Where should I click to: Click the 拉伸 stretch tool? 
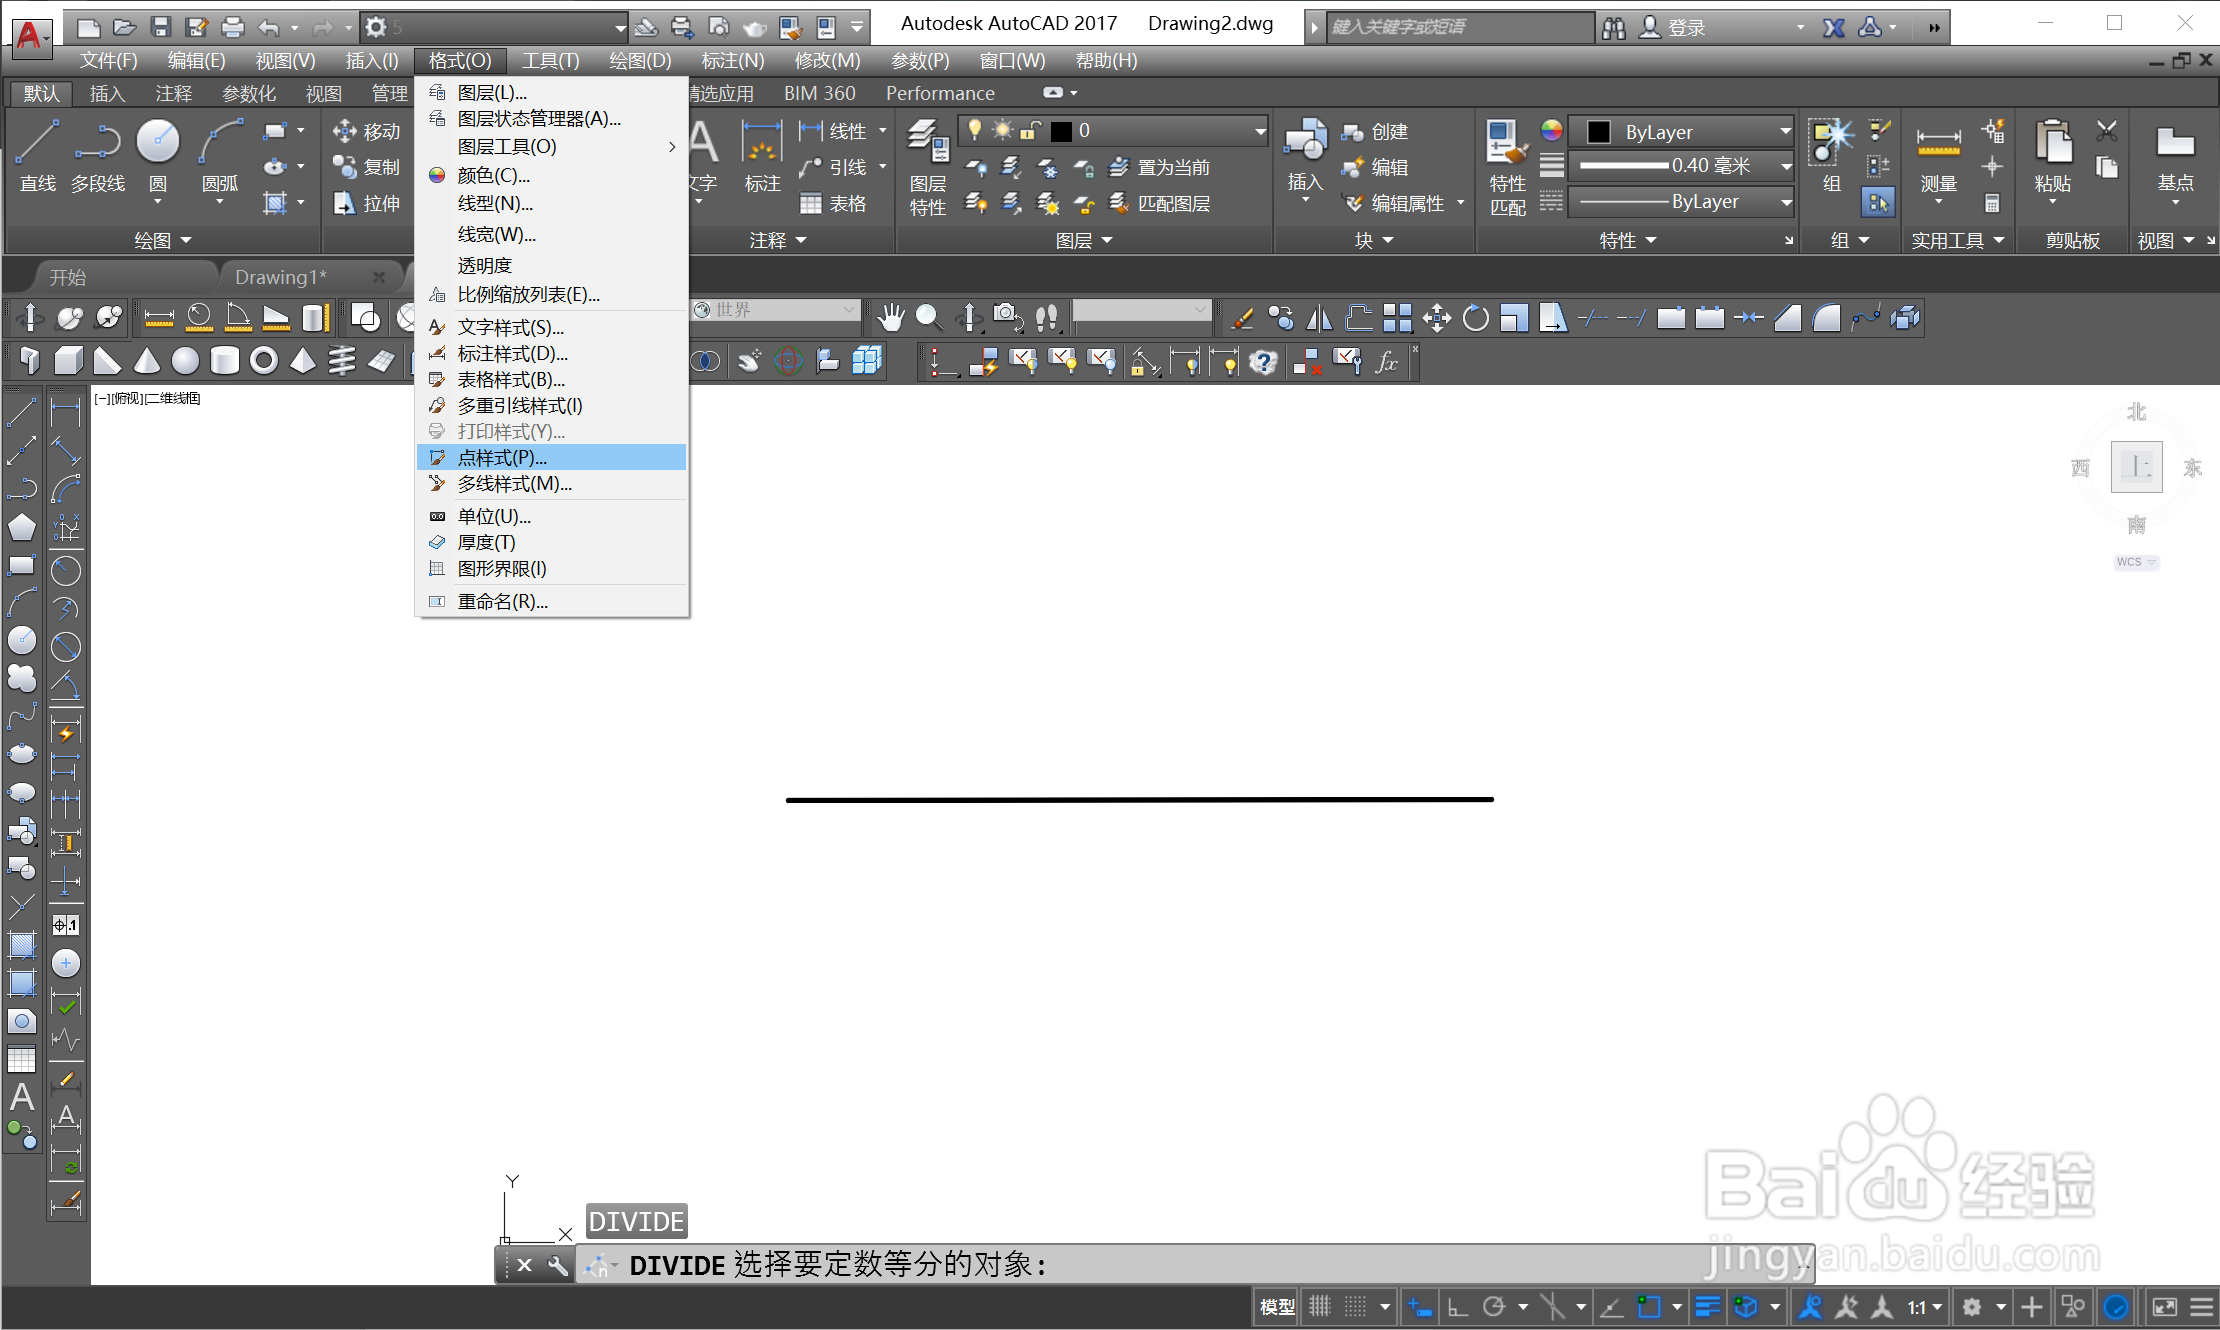366,203
